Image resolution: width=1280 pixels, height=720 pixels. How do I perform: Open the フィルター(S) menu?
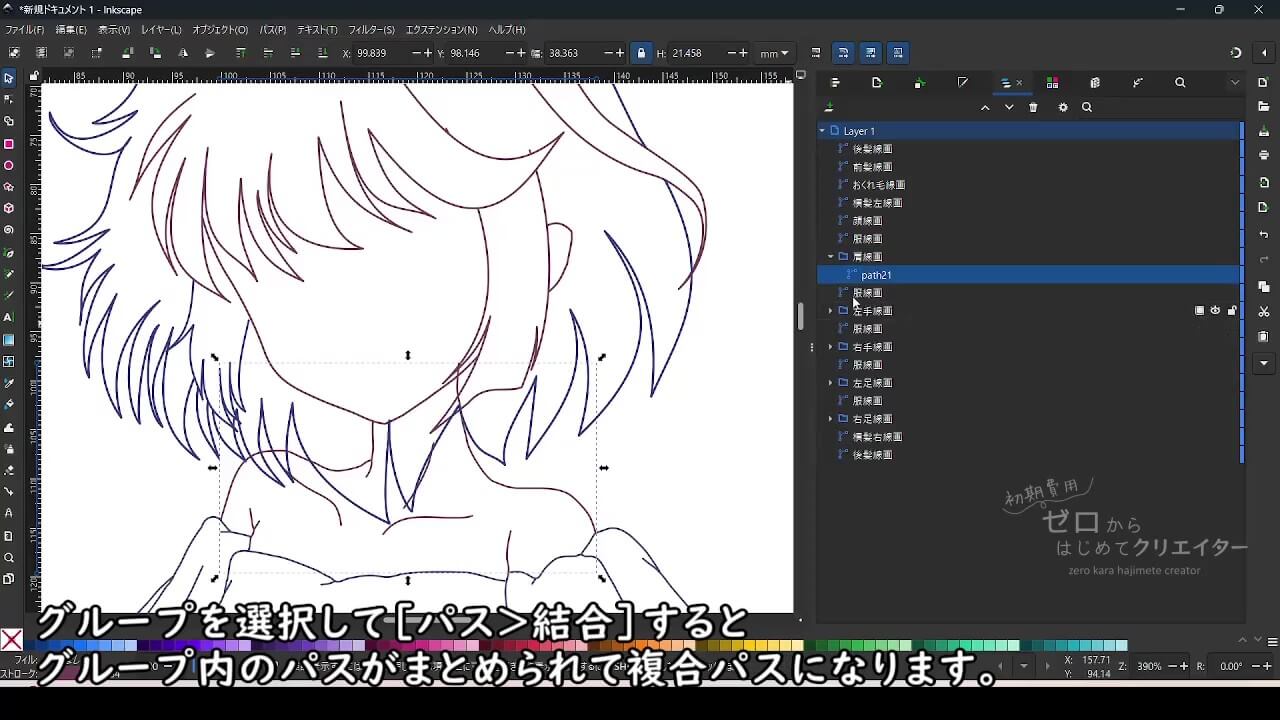[x=371, y=30]
